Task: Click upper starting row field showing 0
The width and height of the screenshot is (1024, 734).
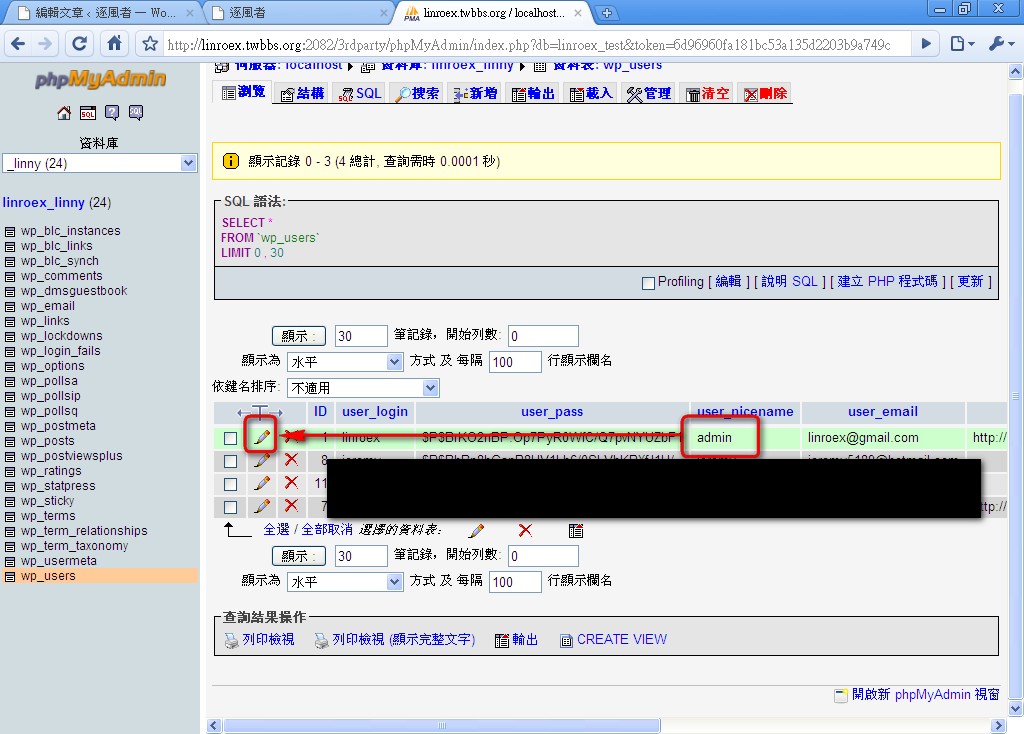Action: [x=543, y=336]
